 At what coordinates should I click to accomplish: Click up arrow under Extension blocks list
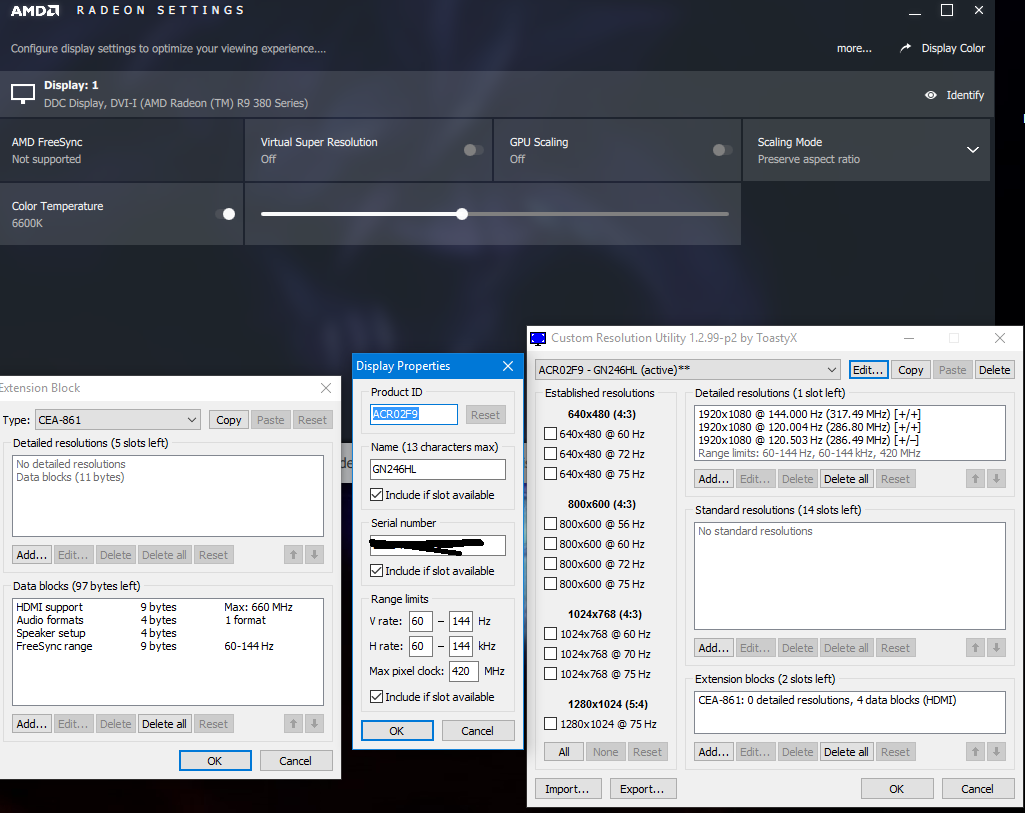pos(975,752)
